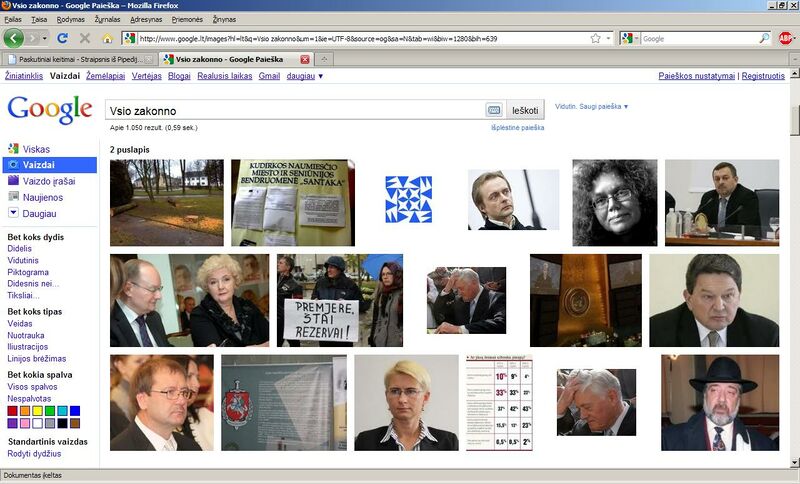Close the 'Vsio zakonno' browser tab
This screenshot has width=800, height=484.
[x=305, y=59]
